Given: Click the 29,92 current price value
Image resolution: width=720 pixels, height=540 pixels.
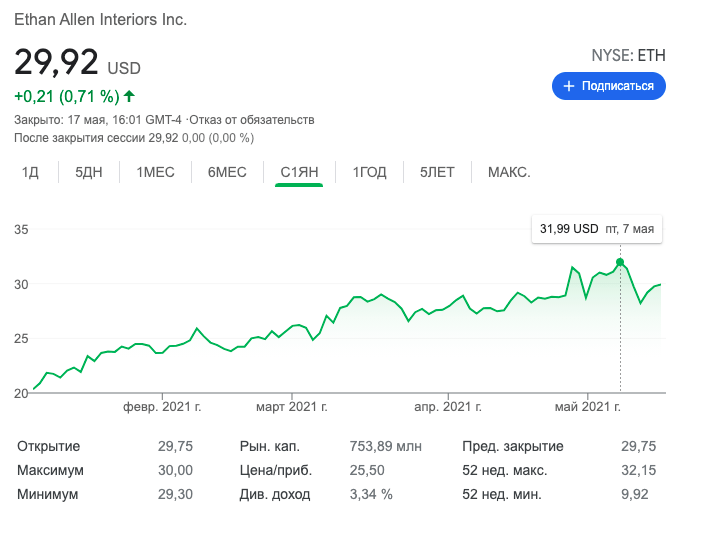Looking at the screenshot, I should click(56, 62).
